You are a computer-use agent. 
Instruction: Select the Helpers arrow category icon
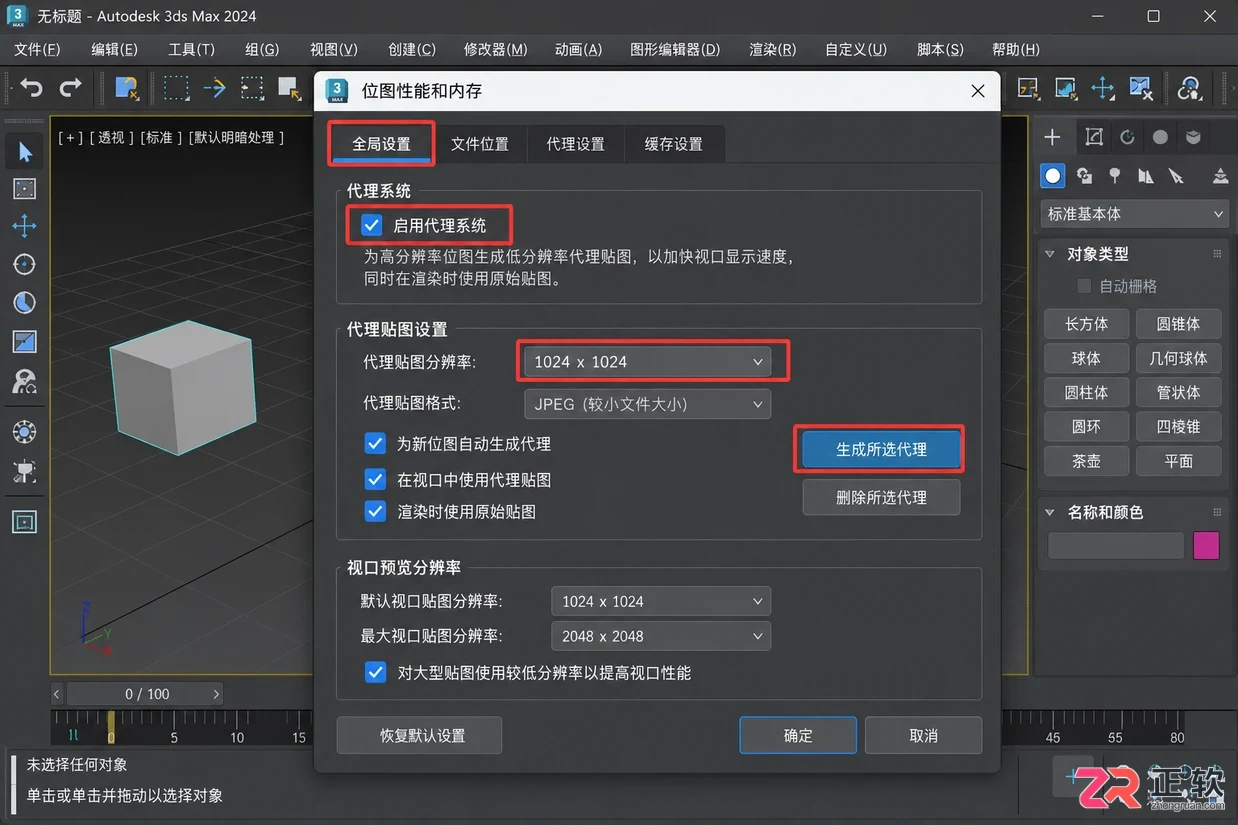tap(1176, 176)
